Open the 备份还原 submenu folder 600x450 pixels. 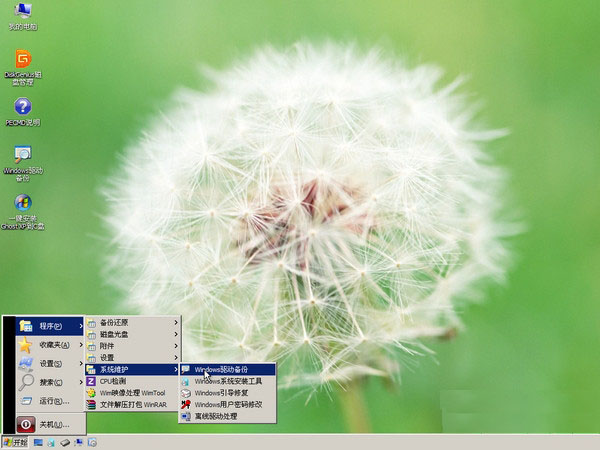pos(130,322)
